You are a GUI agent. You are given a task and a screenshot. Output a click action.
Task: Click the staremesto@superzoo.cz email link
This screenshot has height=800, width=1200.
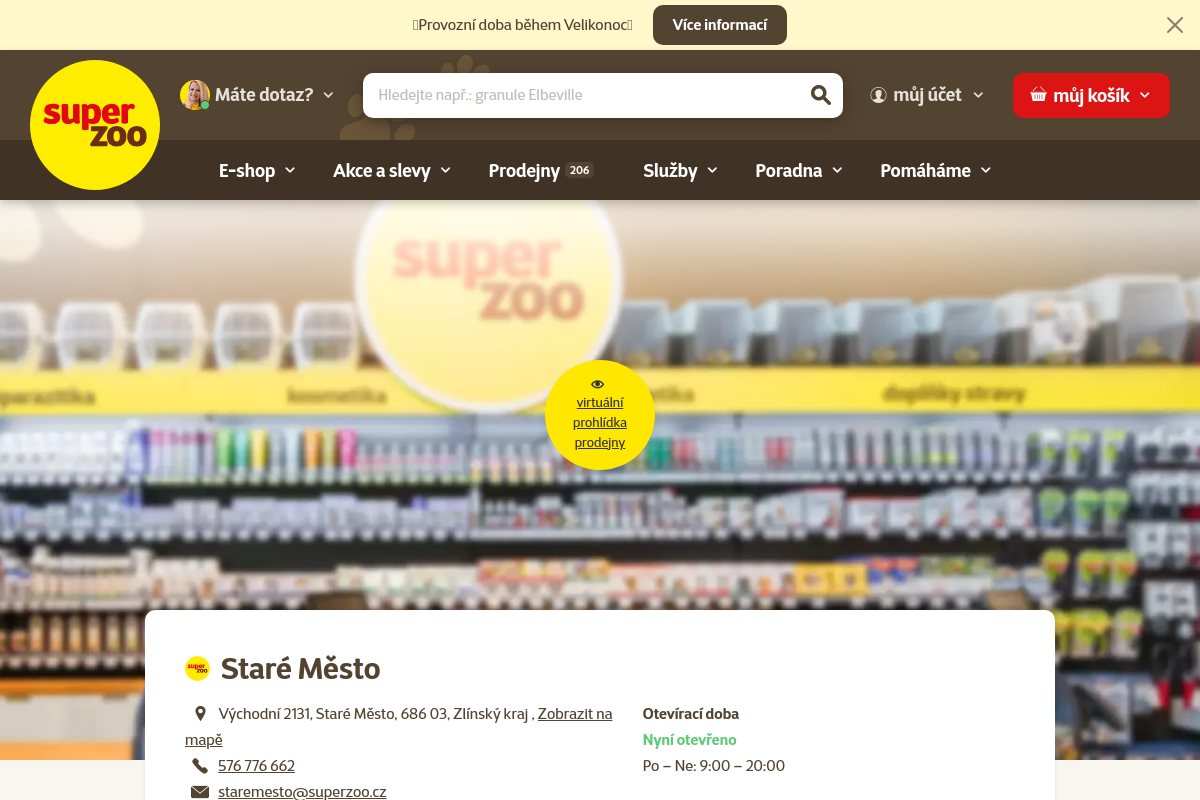[x=302, y=791]
